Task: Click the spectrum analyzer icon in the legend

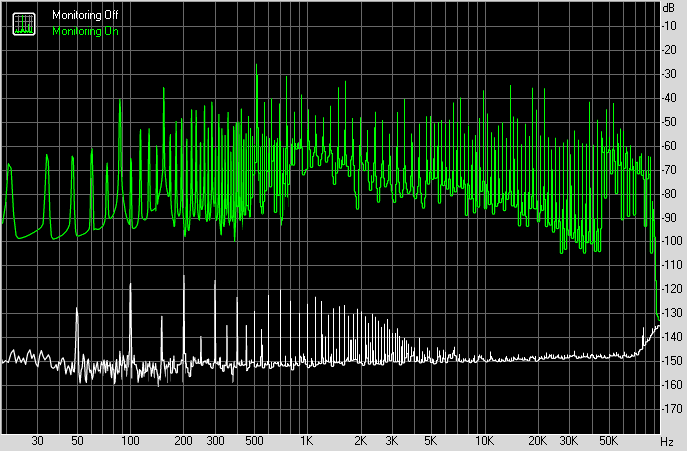Action: click(x=24, y=24)
